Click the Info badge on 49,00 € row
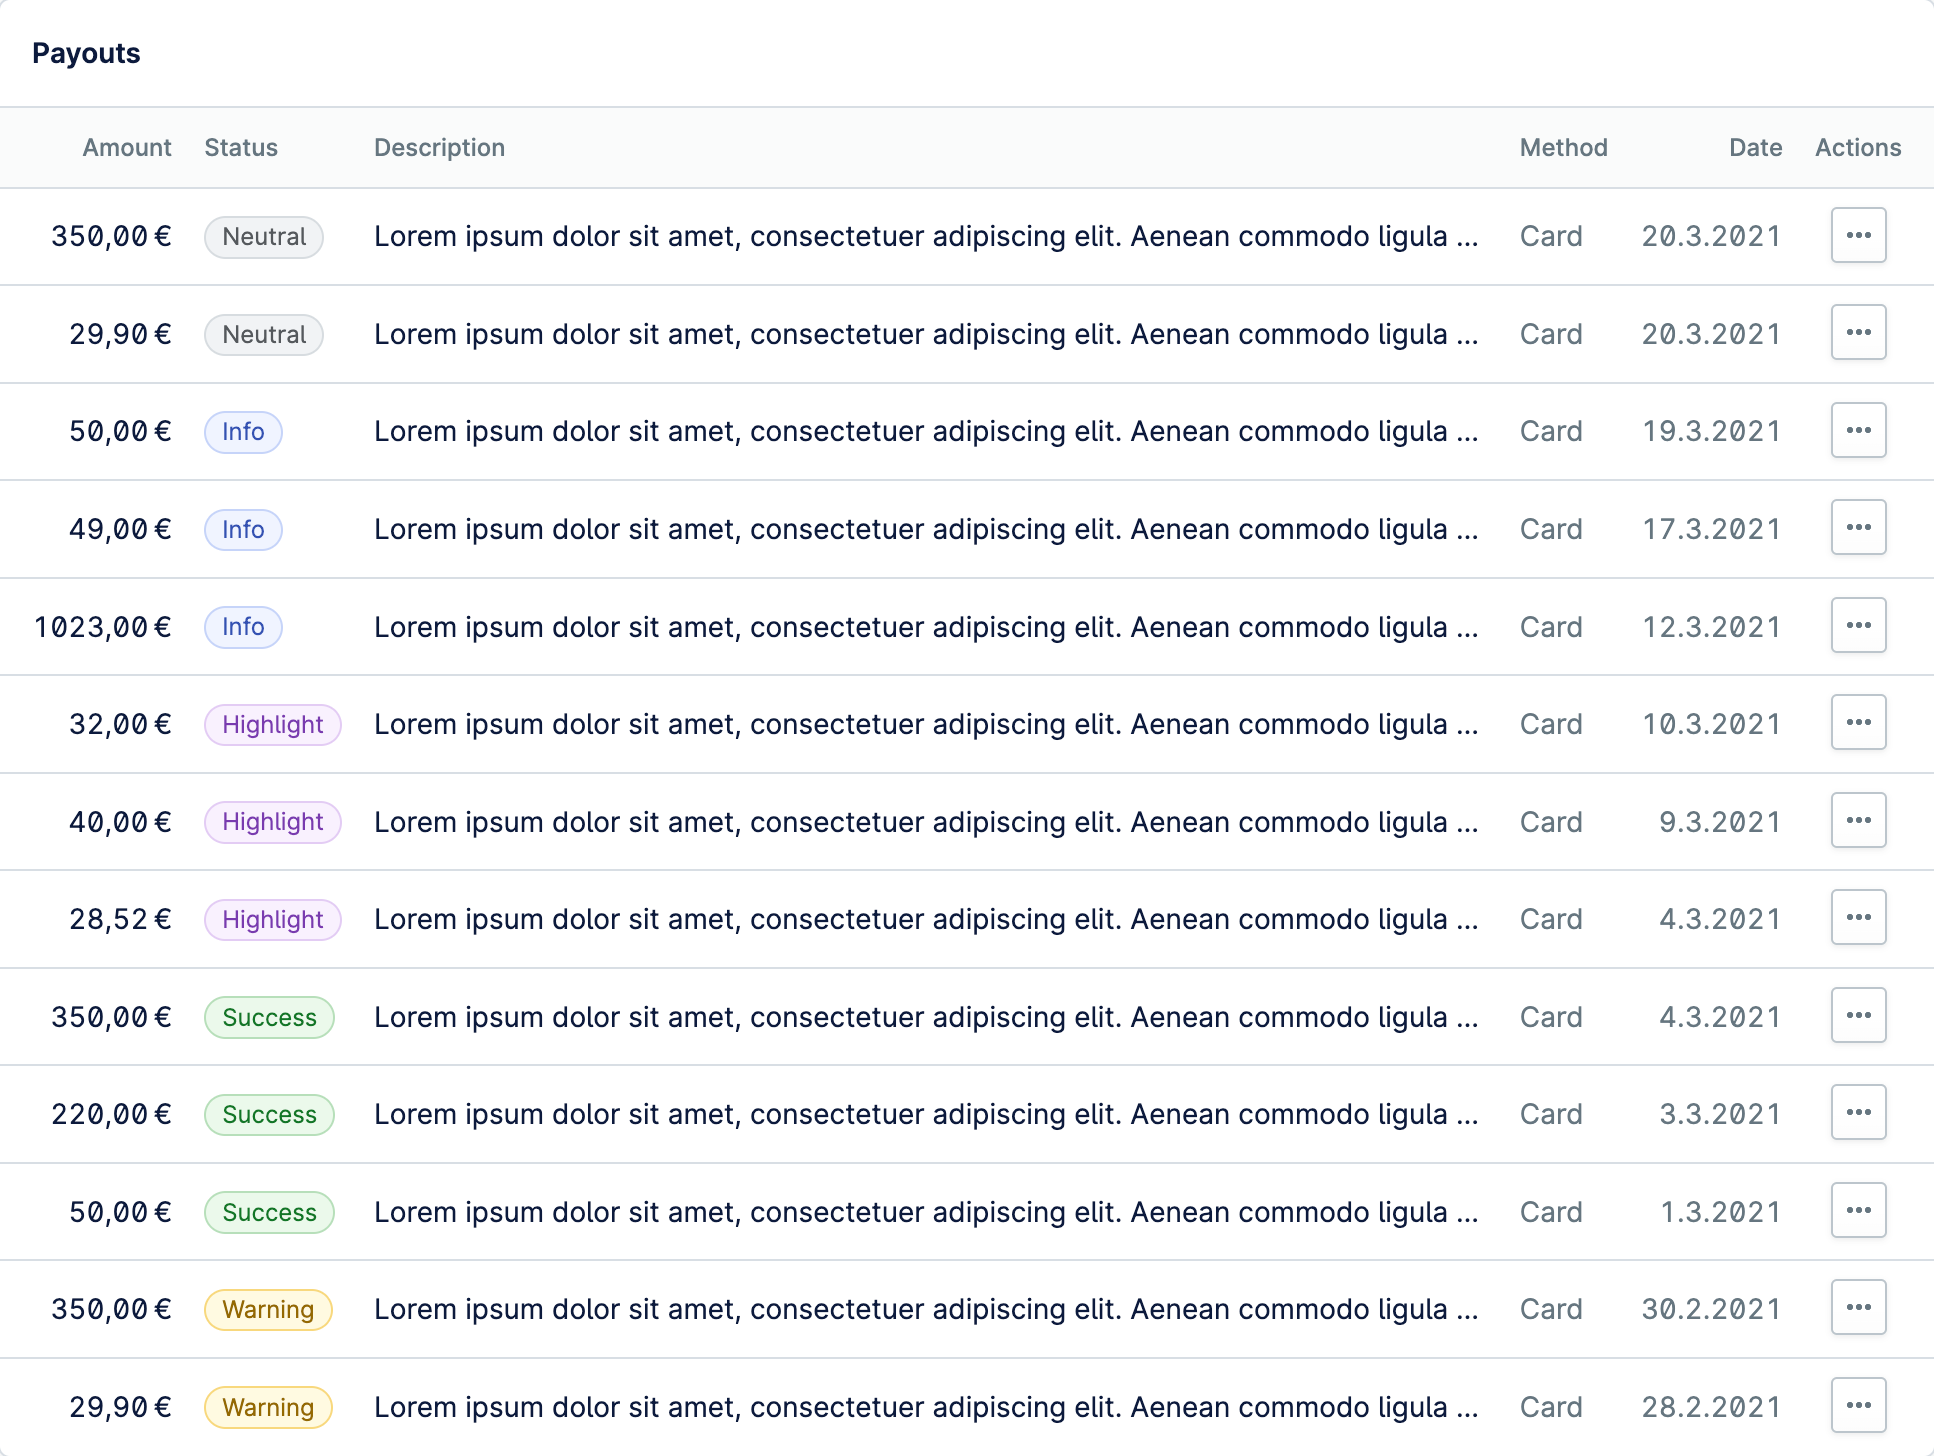 (x=243, y=529)
